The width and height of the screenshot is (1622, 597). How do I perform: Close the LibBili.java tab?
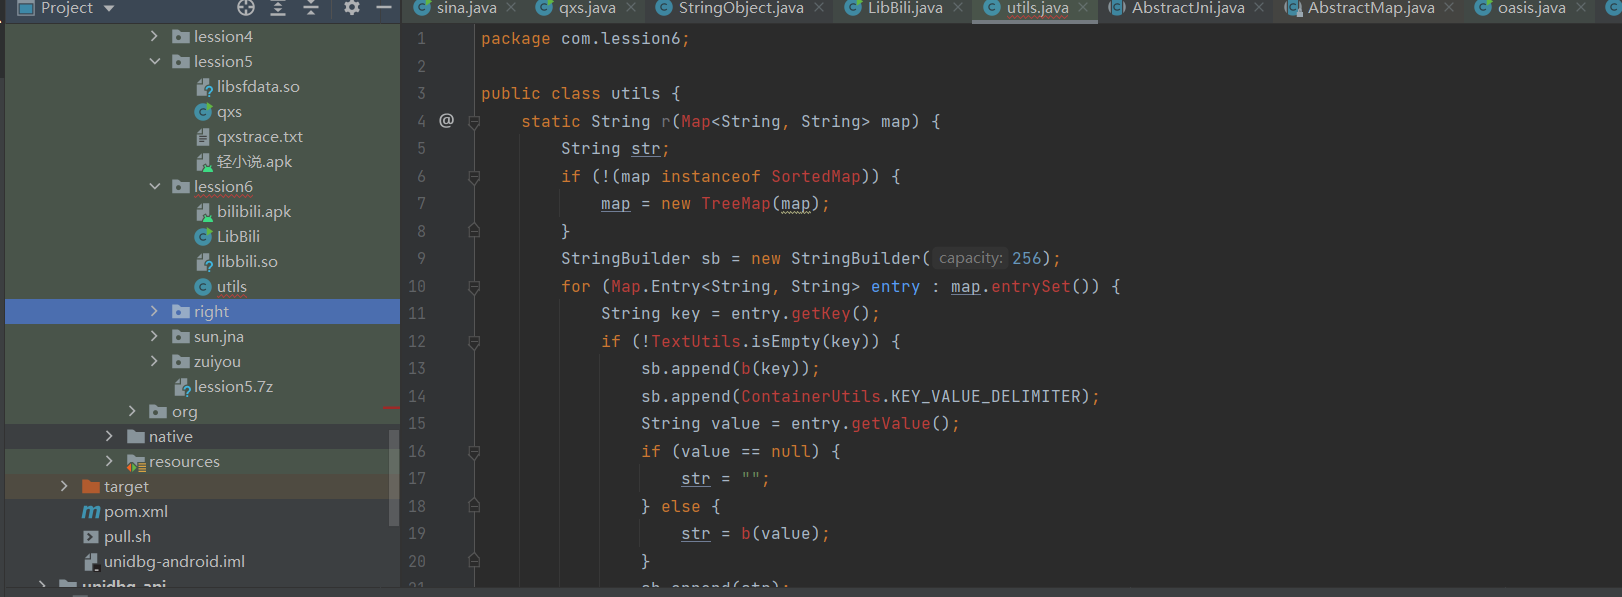958,8
